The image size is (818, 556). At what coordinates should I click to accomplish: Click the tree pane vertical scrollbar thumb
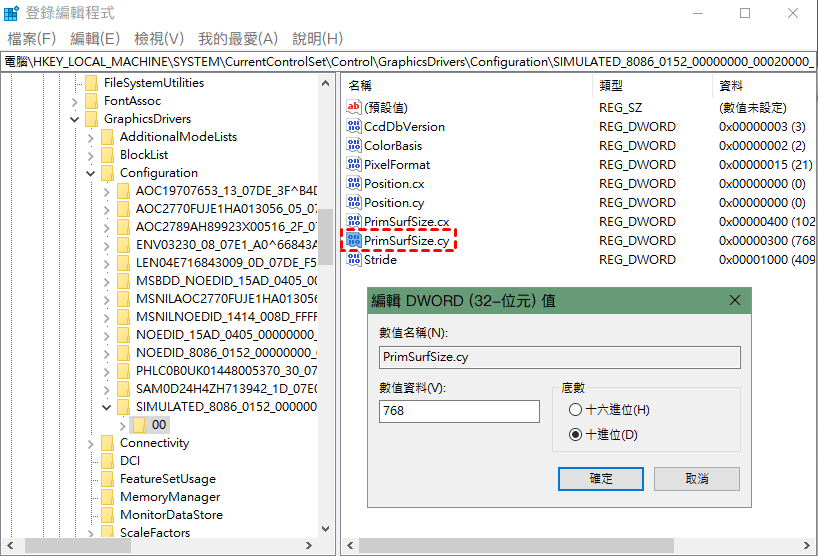coord(326,237)
